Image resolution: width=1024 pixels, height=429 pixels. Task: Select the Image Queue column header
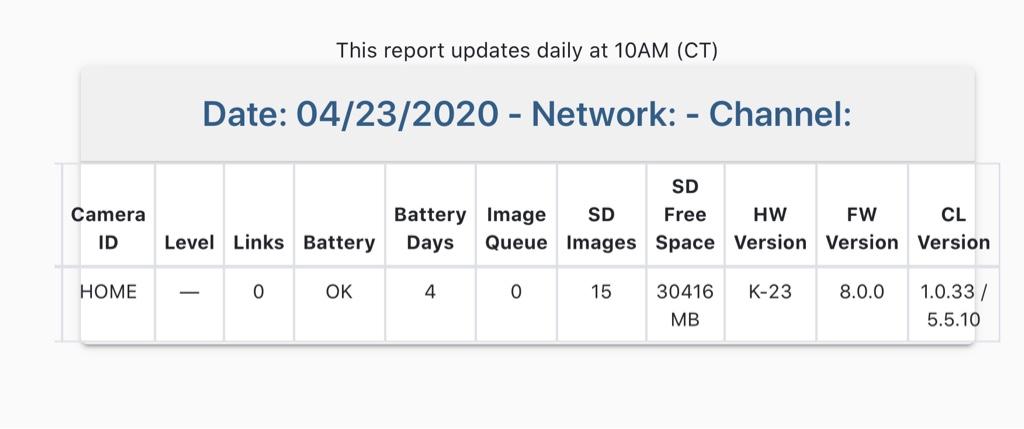click(x=516, y=229)
